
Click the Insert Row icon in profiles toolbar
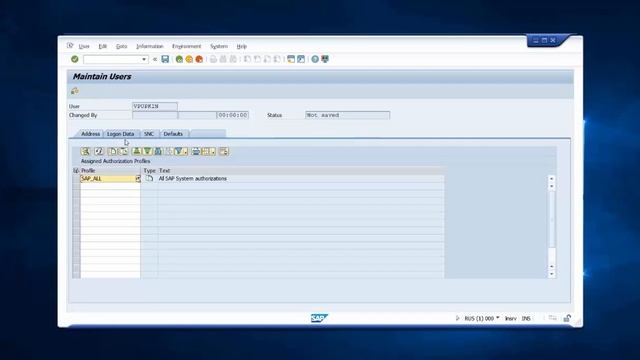(x=112, y=151)
